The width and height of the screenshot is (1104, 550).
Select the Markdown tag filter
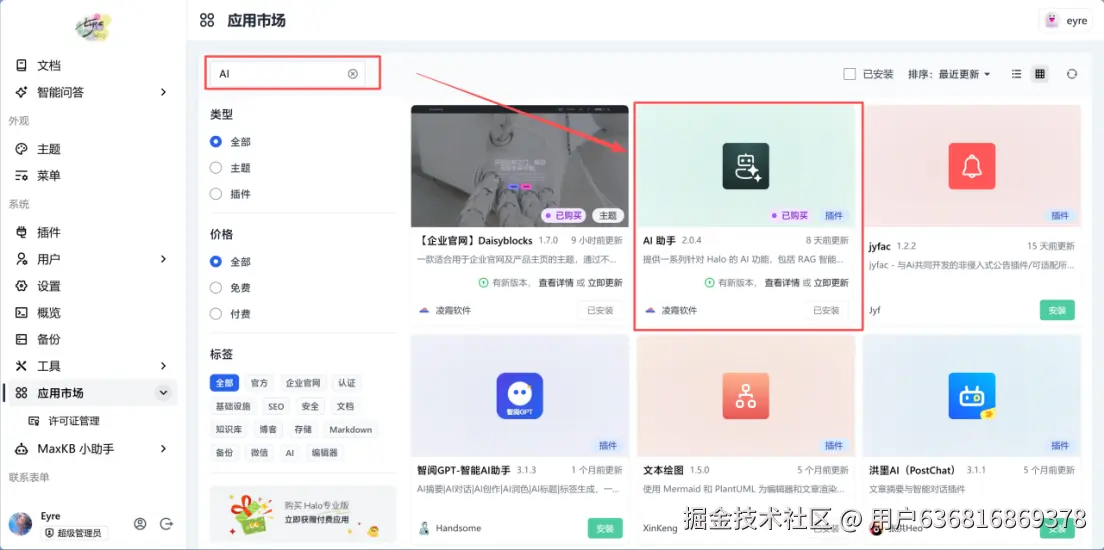(x=350, y=430)
